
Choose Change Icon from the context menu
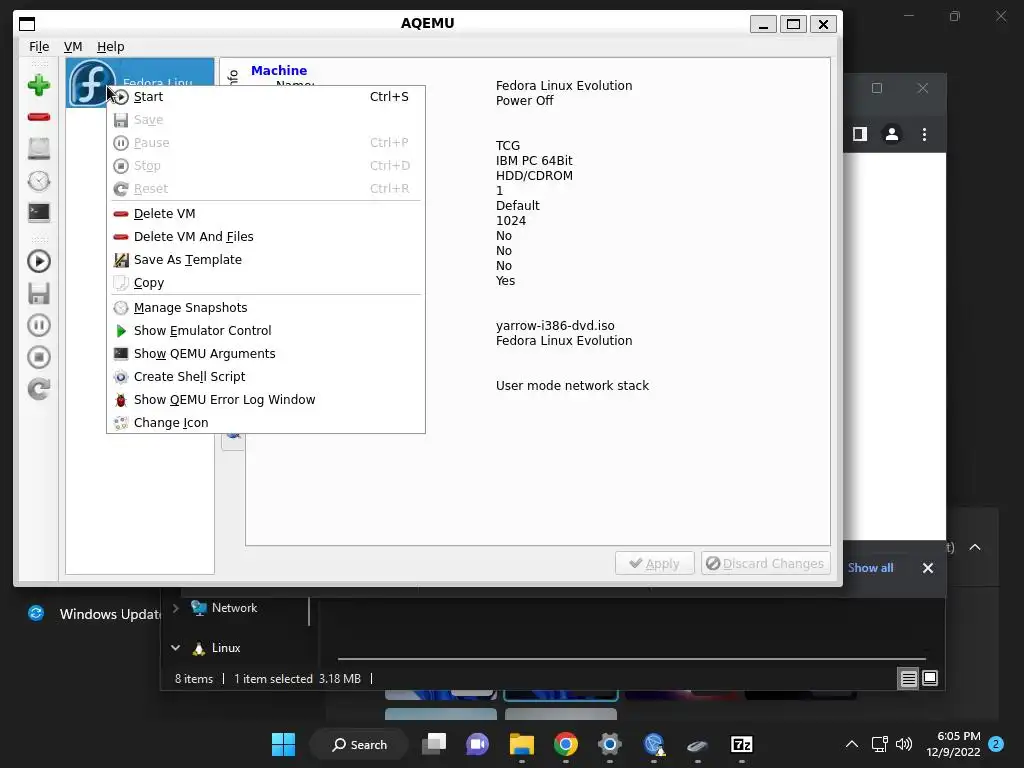coord(265,423)
